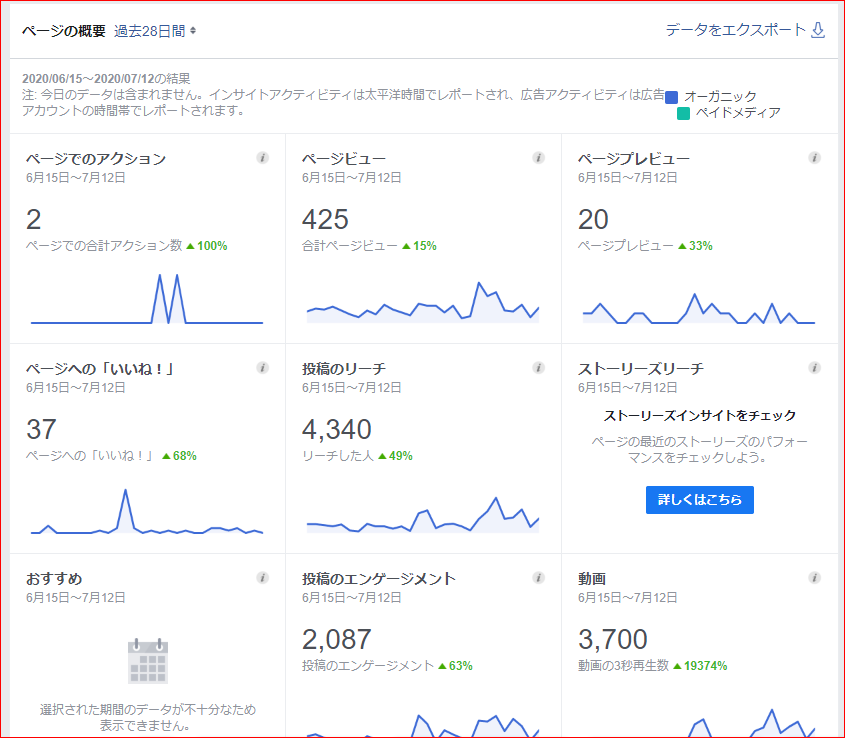845x738 pixels.
Task: Click the ページでの合計アクション数 label
Action: [x=104, y=246]
